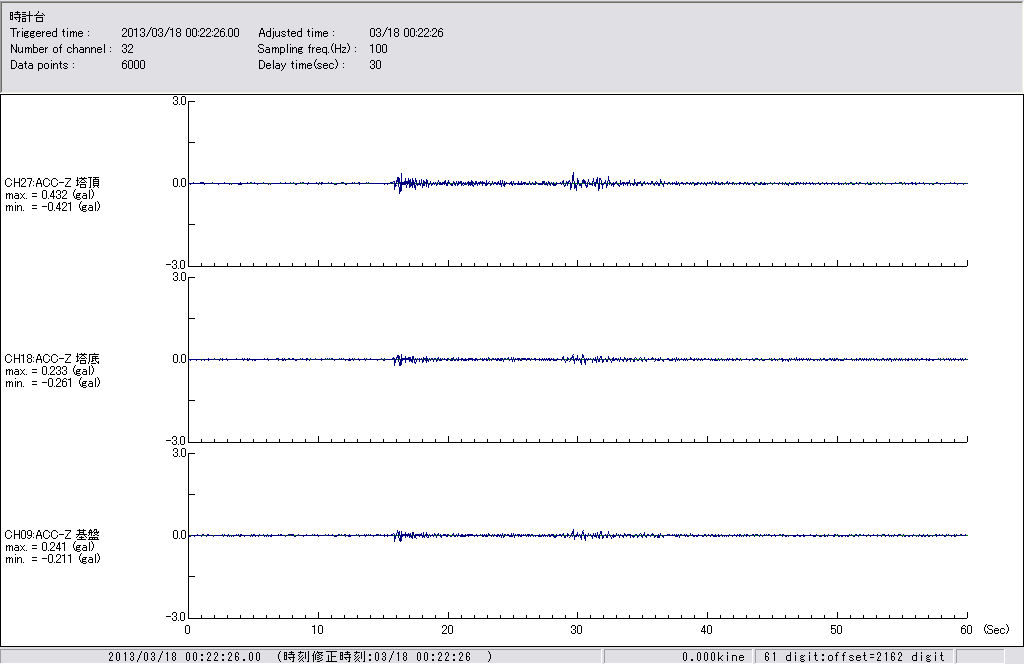Click the Number of channel value 32
1024x664 pixels.
[x=127, y=49]
